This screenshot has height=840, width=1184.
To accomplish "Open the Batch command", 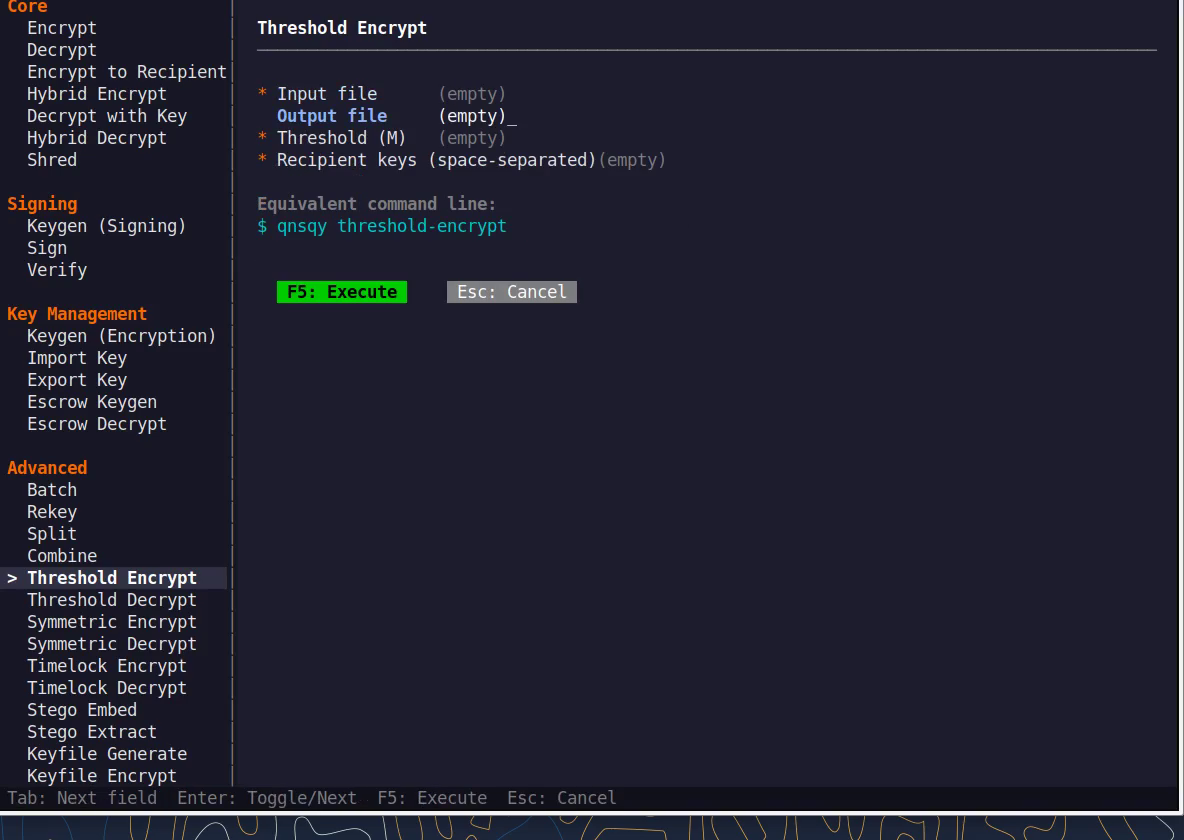I will point(52,489).
